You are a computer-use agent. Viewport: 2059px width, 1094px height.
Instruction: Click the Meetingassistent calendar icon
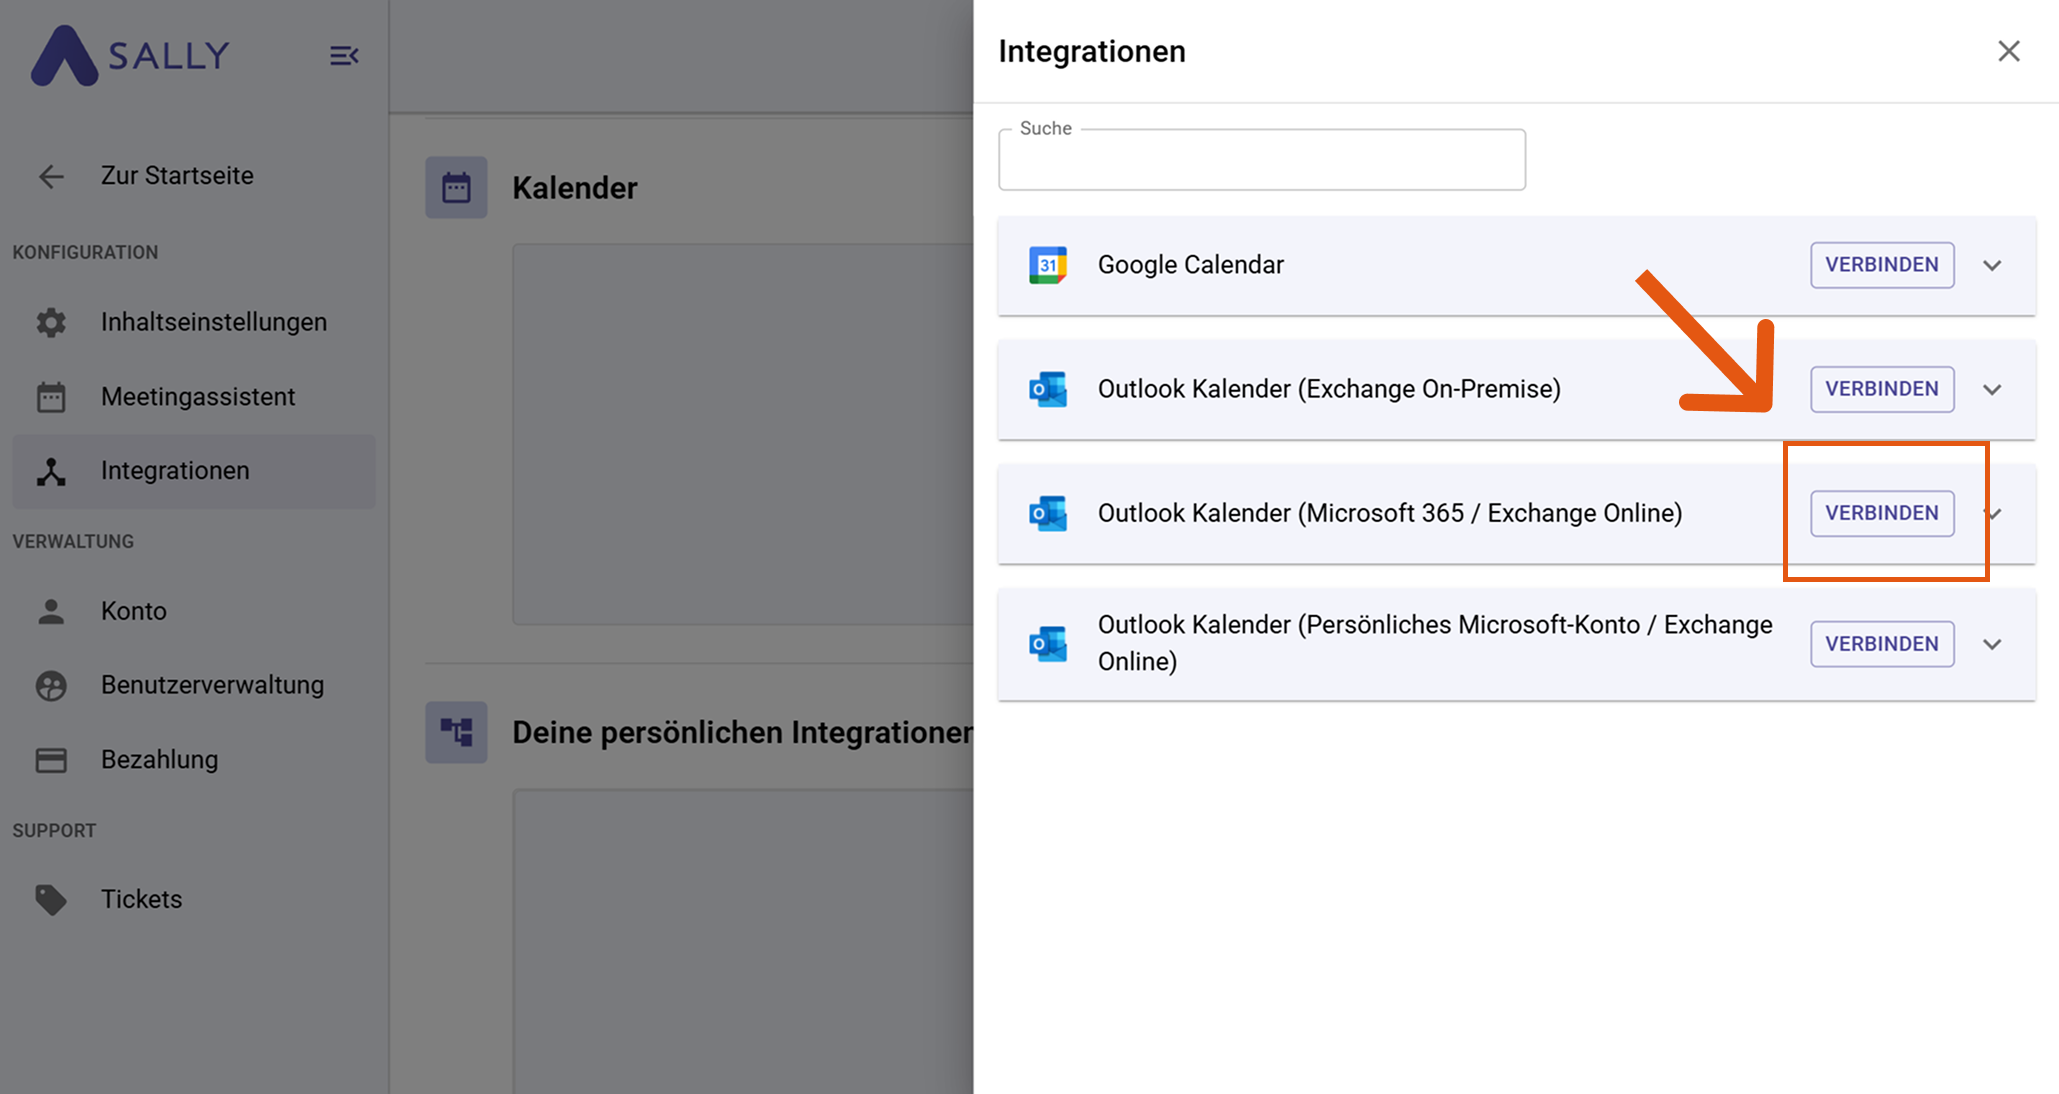pos(51,397)
